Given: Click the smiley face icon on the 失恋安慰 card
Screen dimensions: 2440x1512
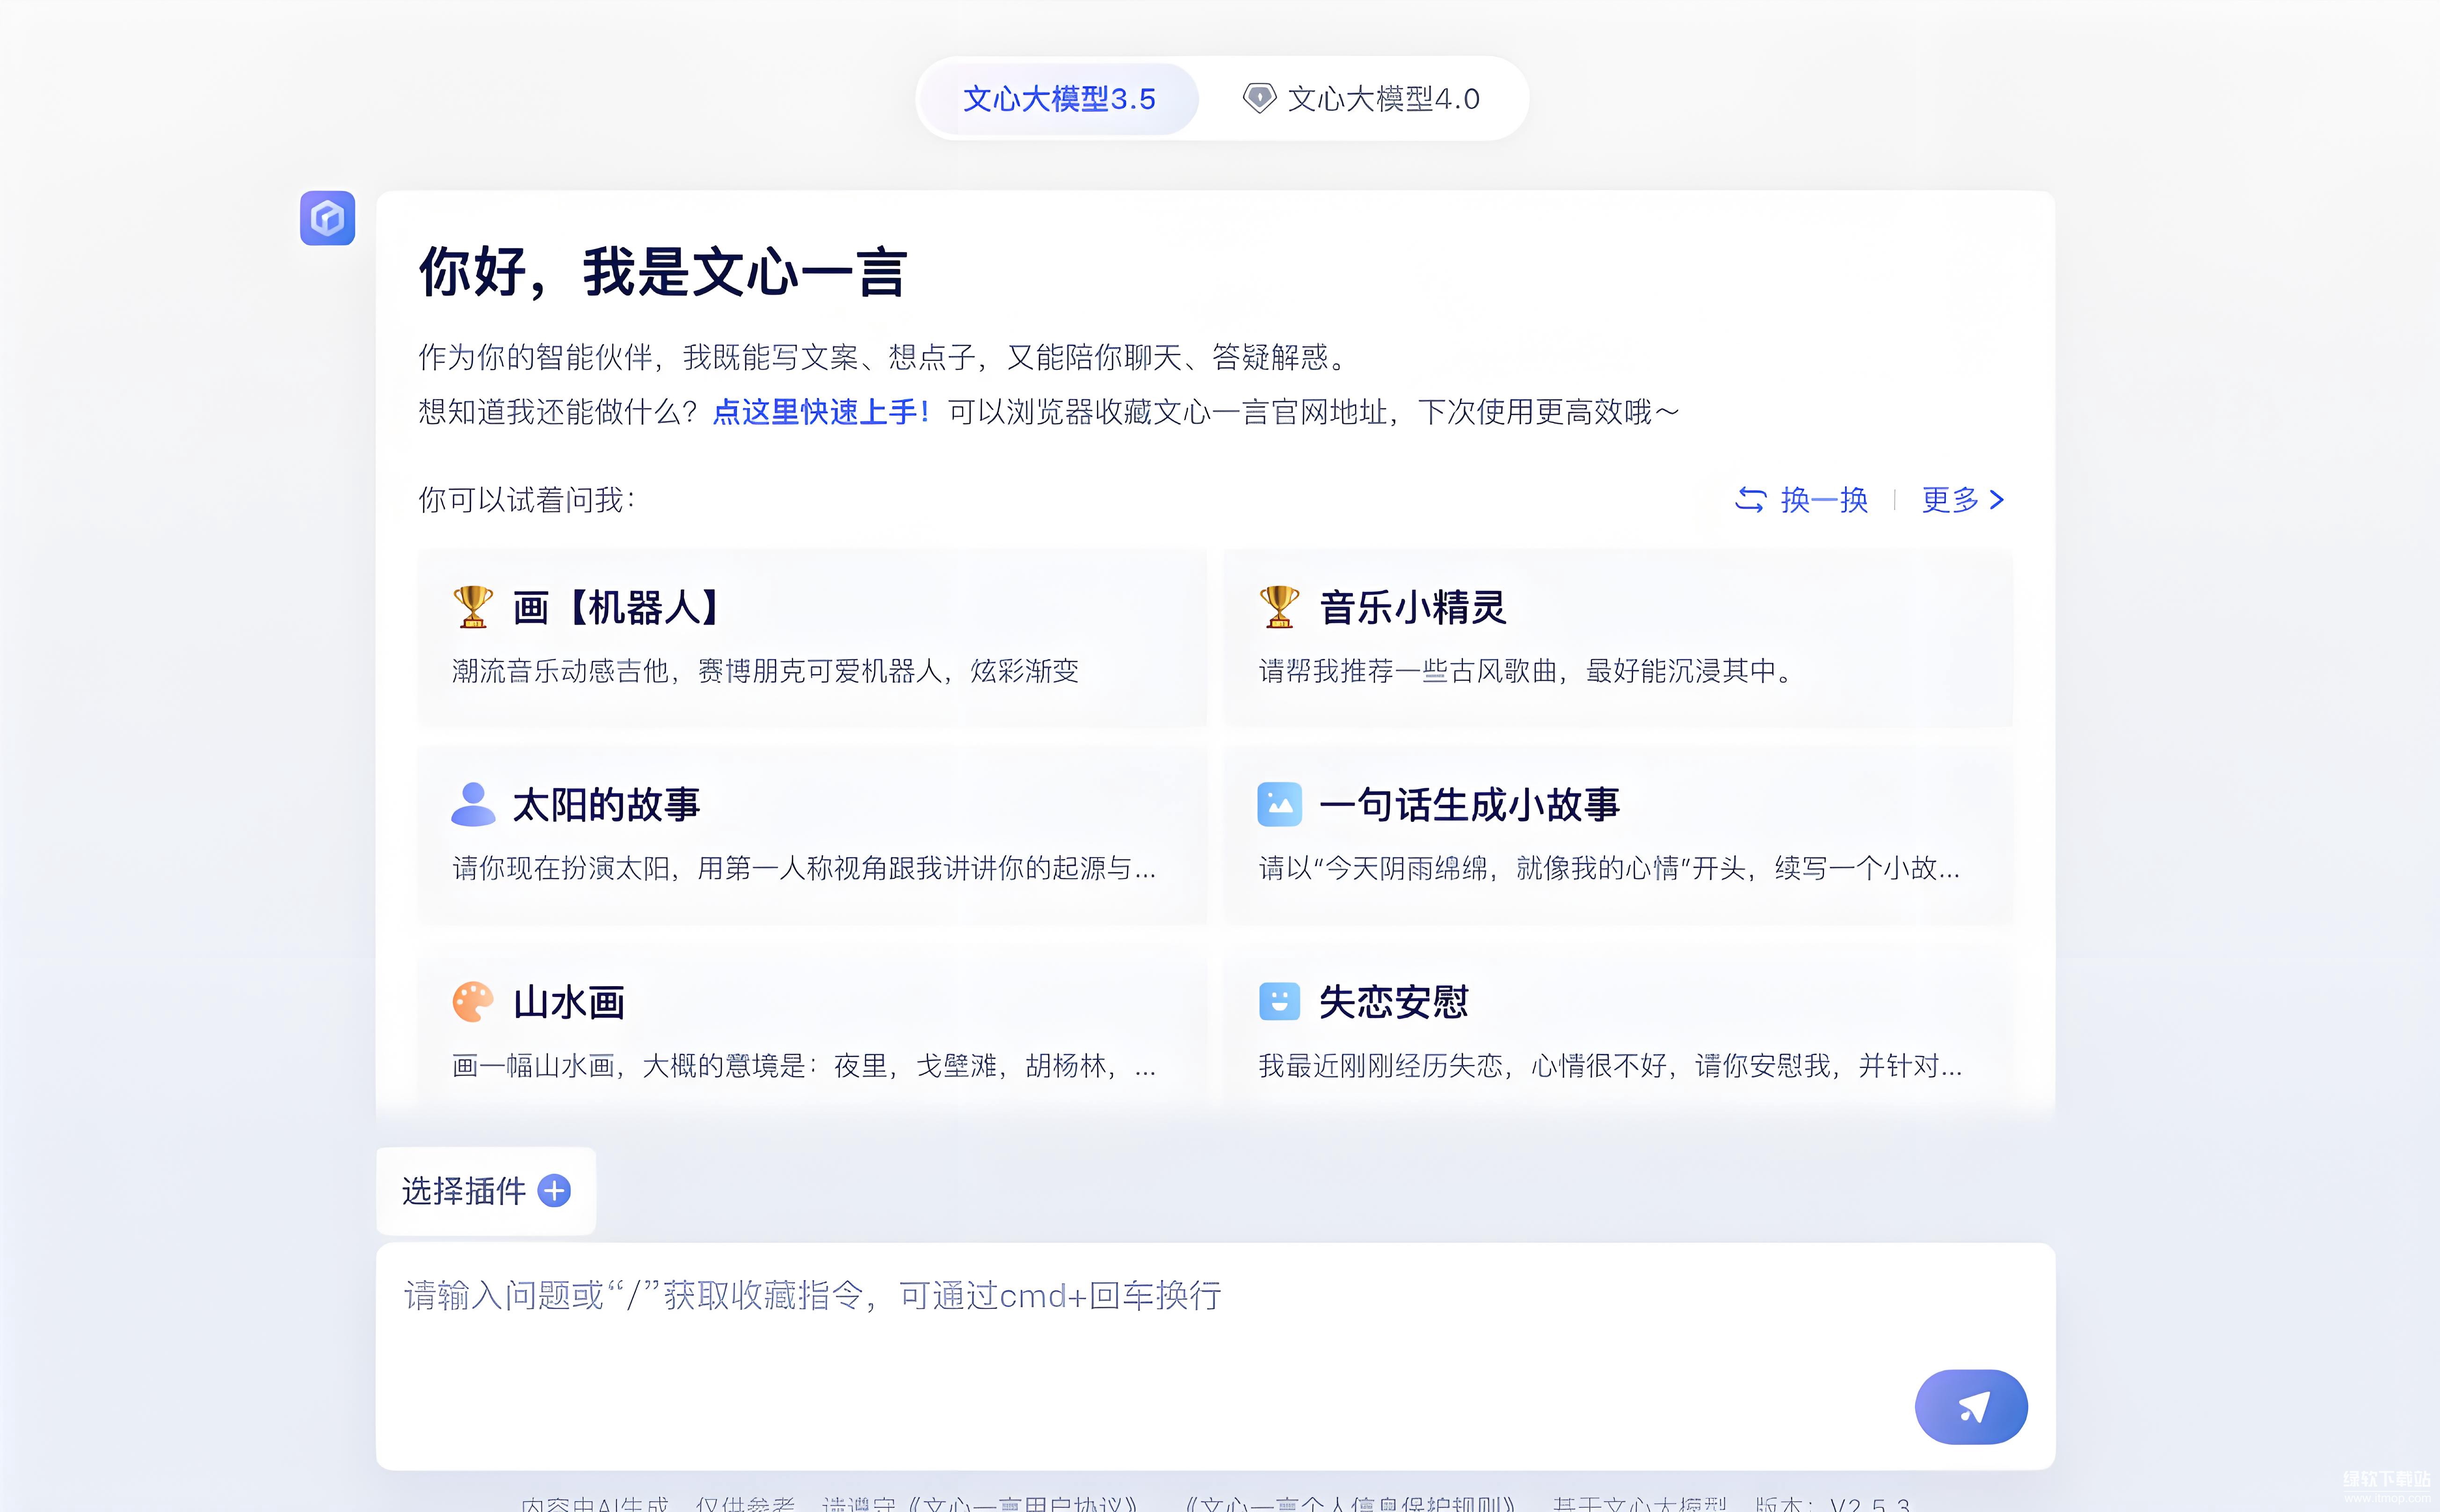Looking at the screenshot, I should 1279,1001.
